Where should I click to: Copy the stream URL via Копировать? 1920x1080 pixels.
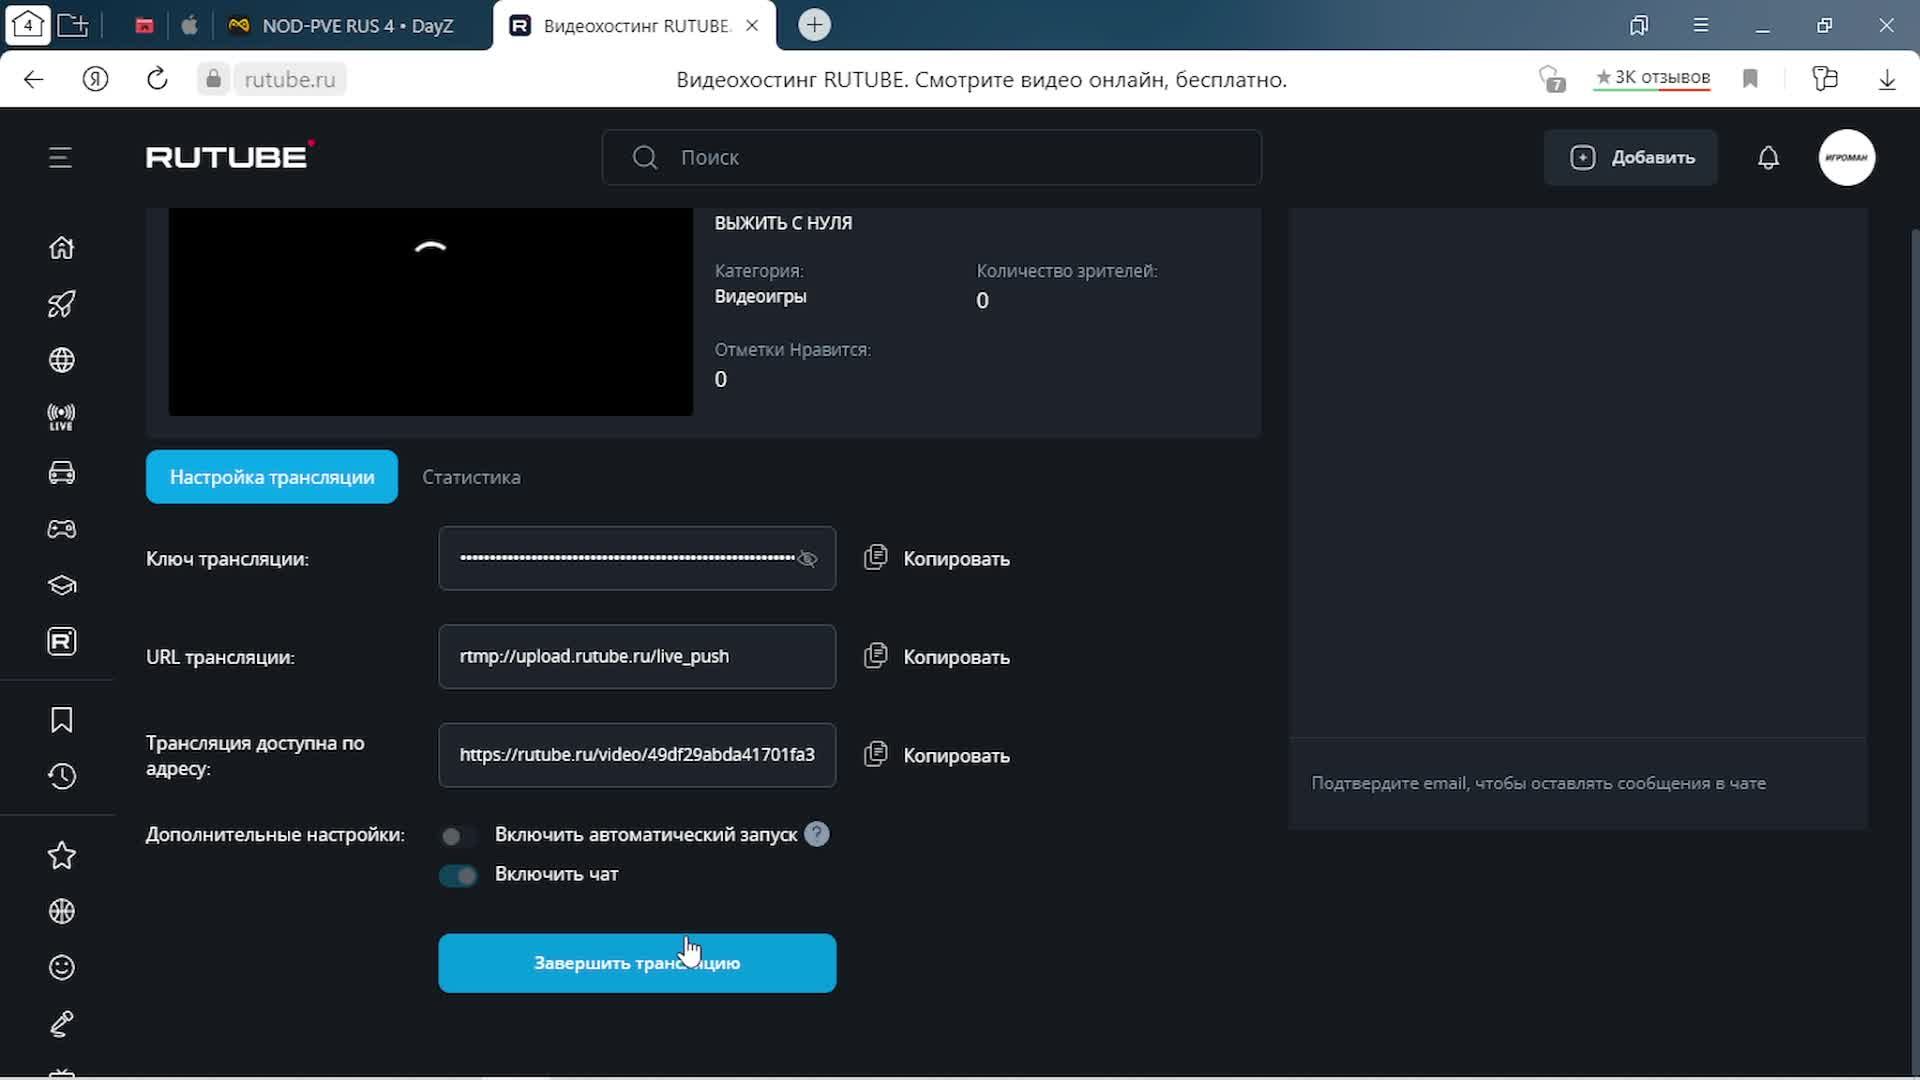pyautogui.click(x=937, y=657)
